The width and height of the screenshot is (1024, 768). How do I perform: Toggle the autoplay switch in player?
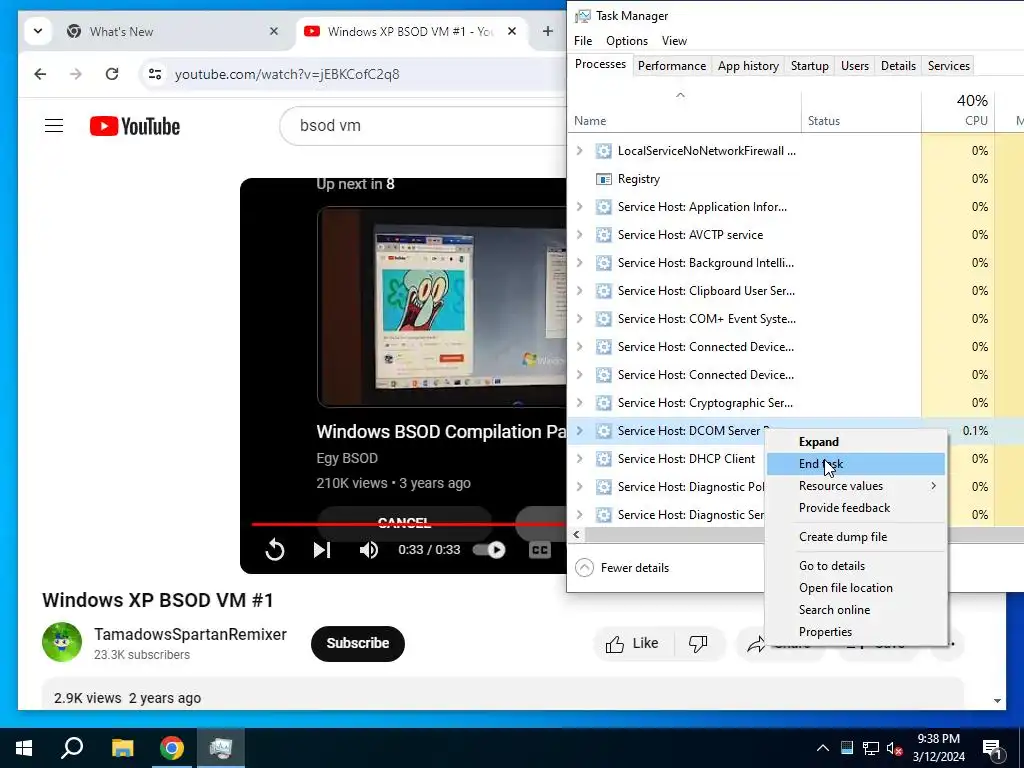coord(489,550)
